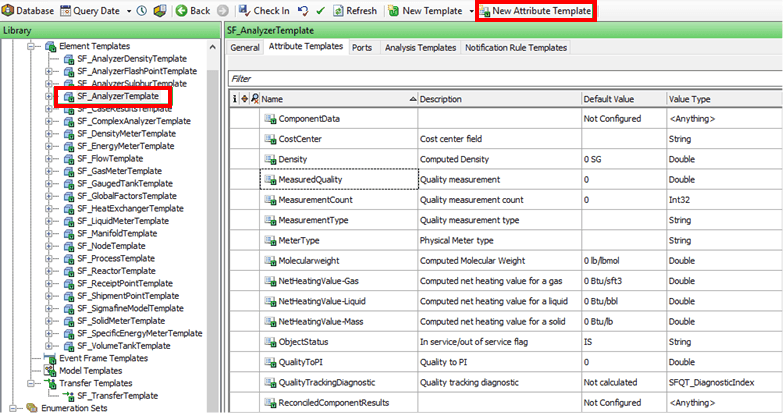Expand the SF_GlobalFactorsTemplate node

click(x=49, y=196)
